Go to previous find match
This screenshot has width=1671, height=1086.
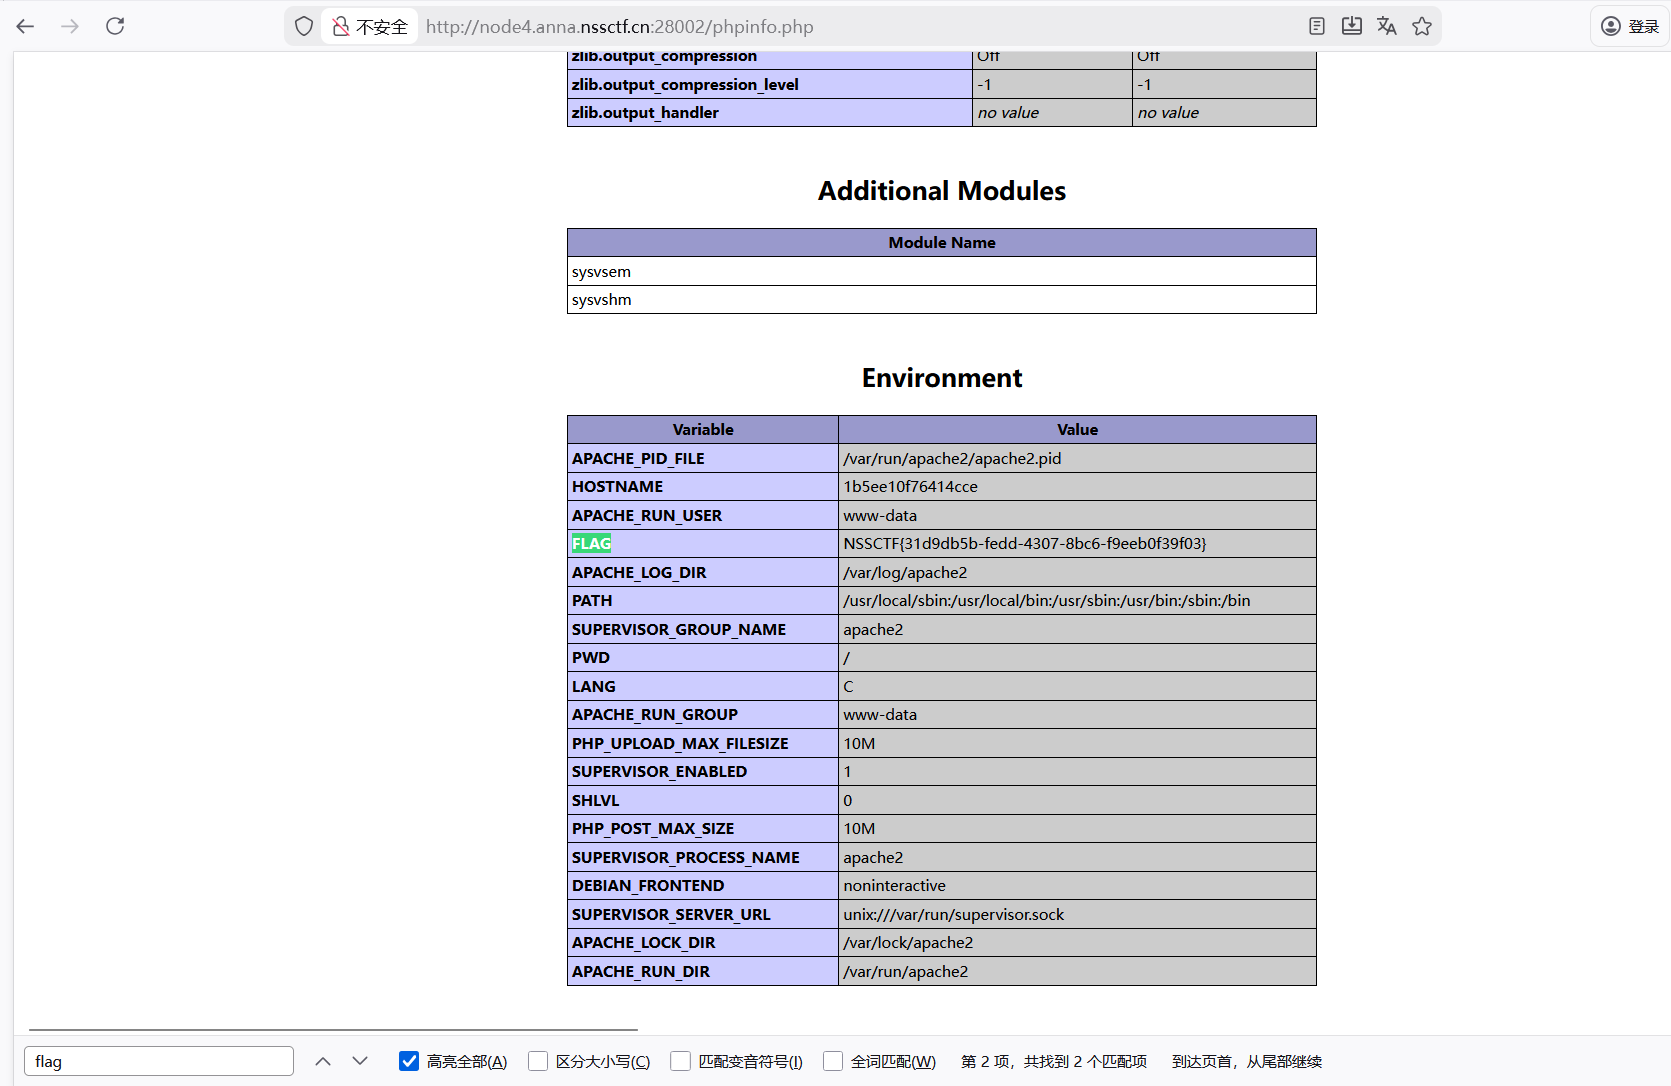pos(323,1061)
